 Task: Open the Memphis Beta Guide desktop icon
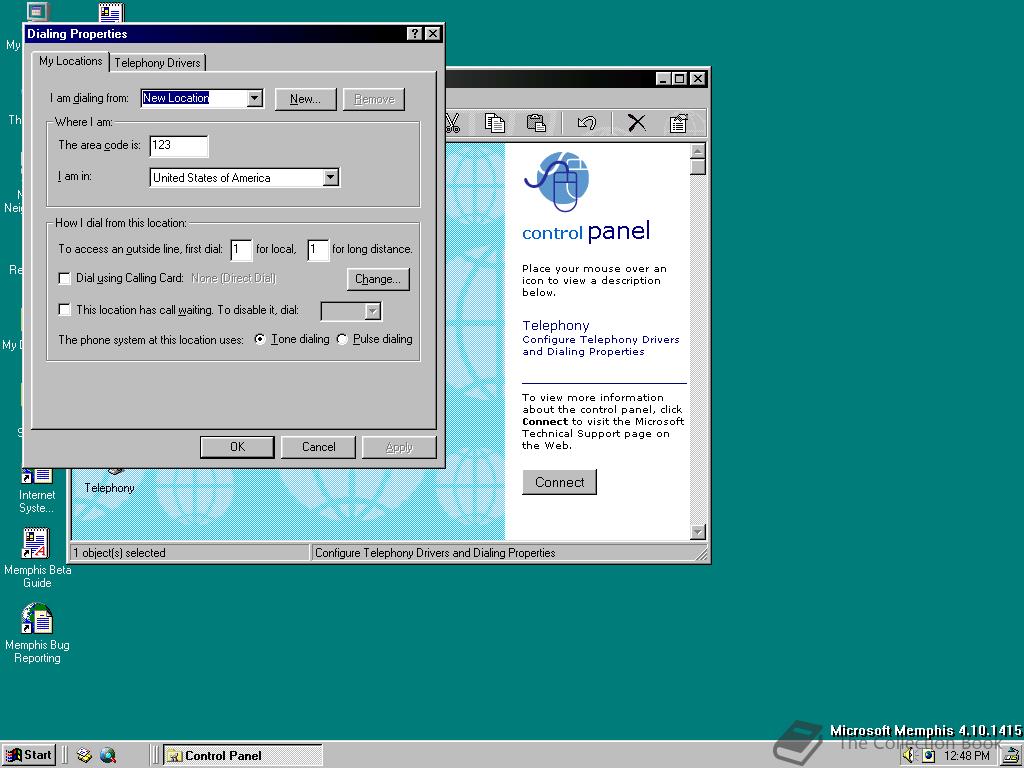37,558
